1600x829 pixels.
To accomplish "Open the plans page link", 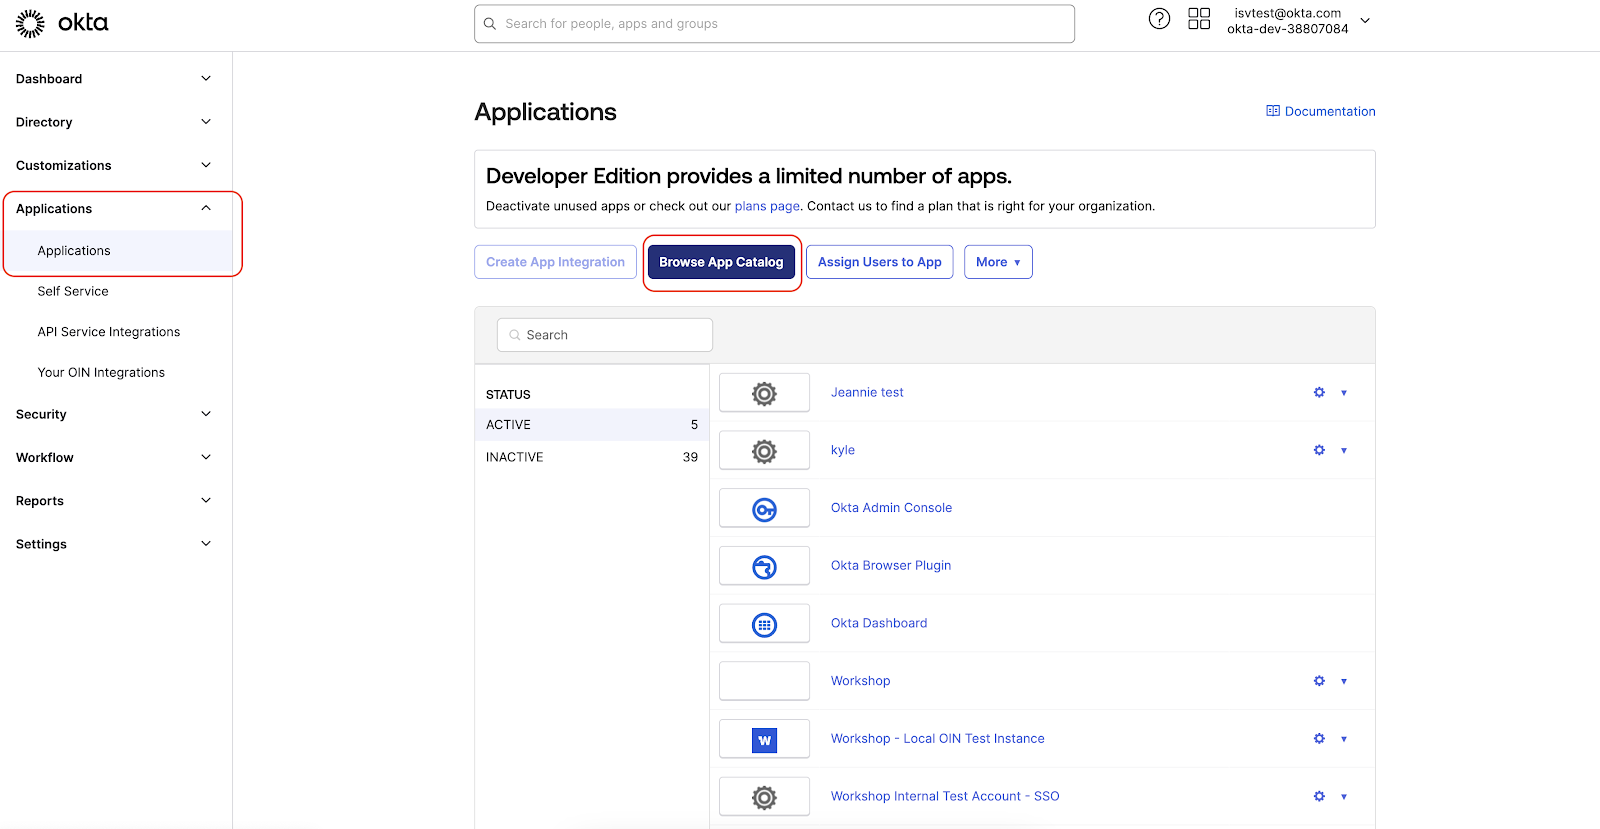I will [x=767, y=206].
